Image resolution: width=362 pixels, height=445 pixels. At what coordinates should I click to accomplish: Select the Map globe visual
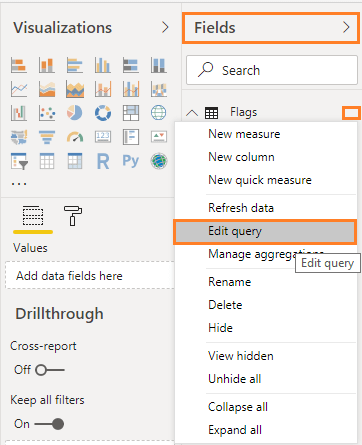point(159,113)
